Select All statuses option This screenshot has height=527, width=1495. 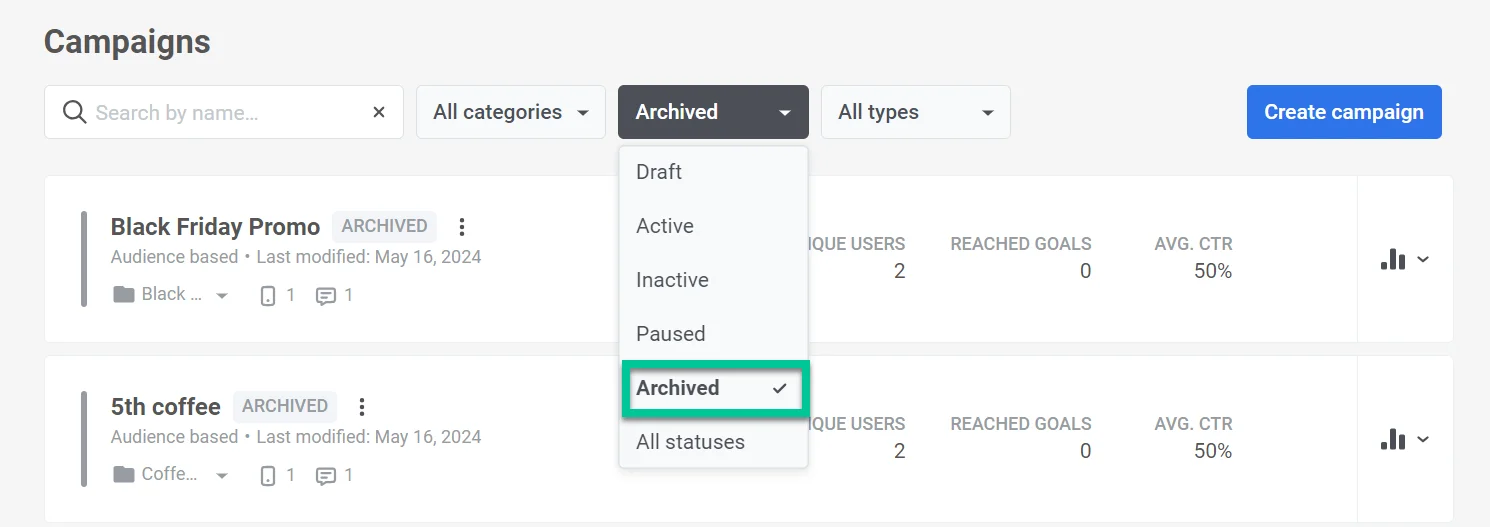coord(690,442)
